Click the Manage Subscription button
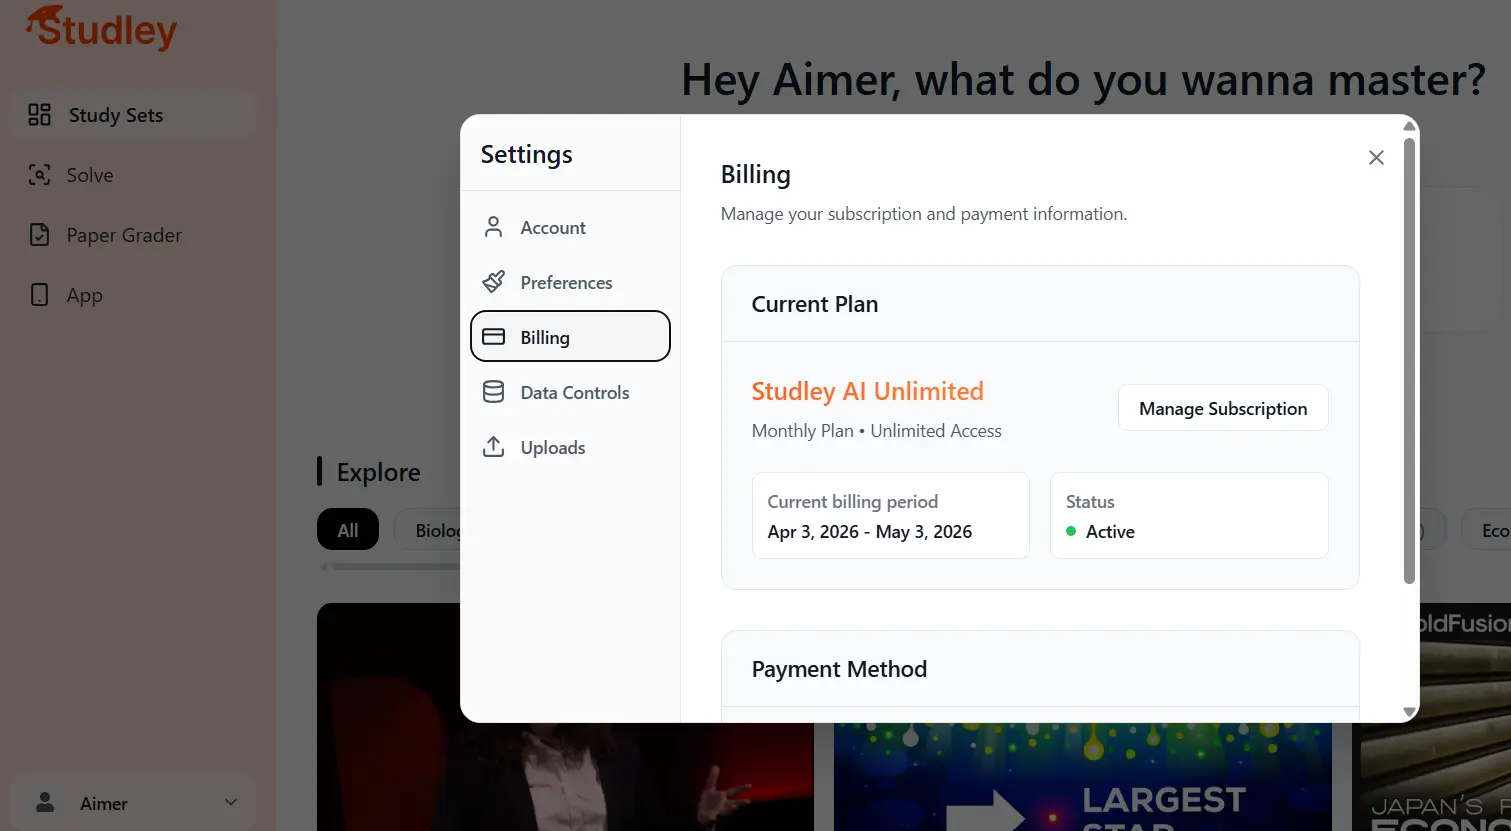This screenshot has height=831, width=1511. (x=1223, y=408)
